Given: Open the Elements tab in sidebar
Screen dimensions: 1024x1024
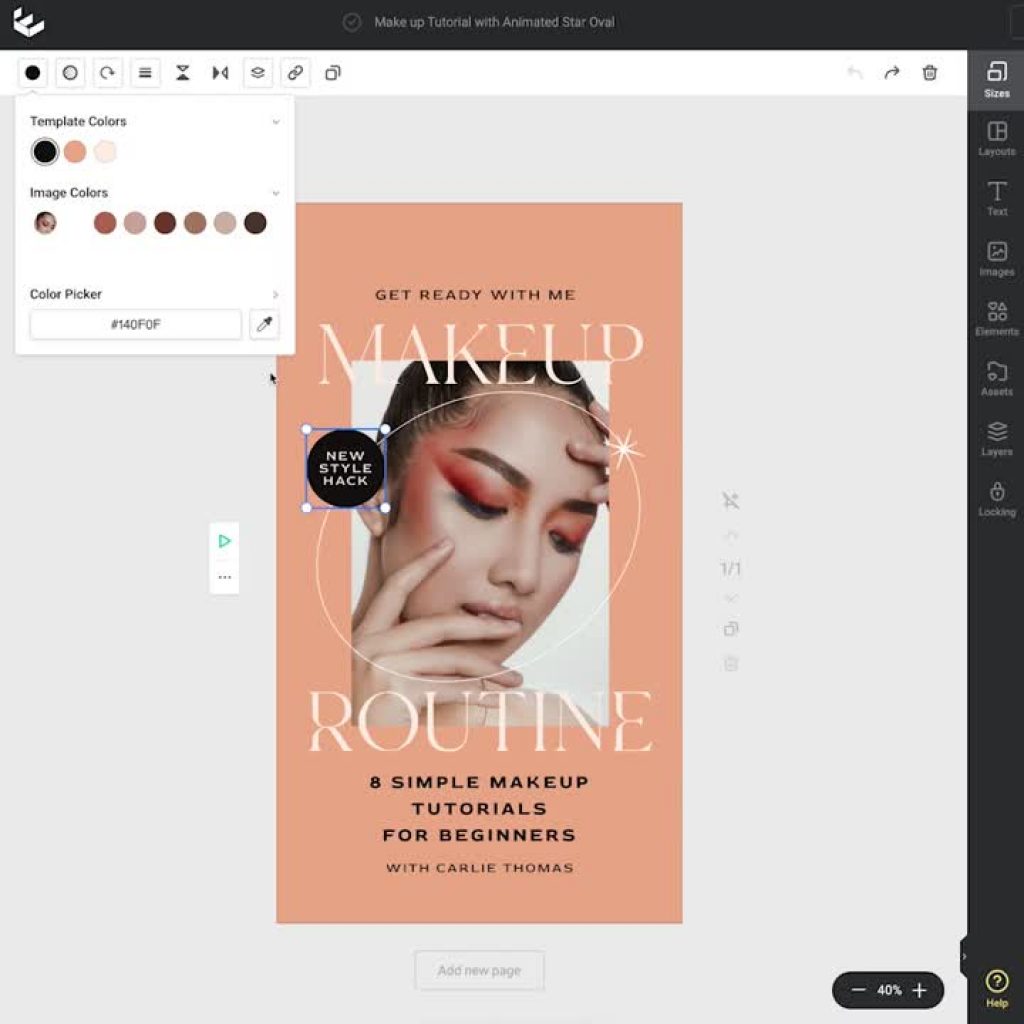Looking at the screenshot, I should coord(996,318).
